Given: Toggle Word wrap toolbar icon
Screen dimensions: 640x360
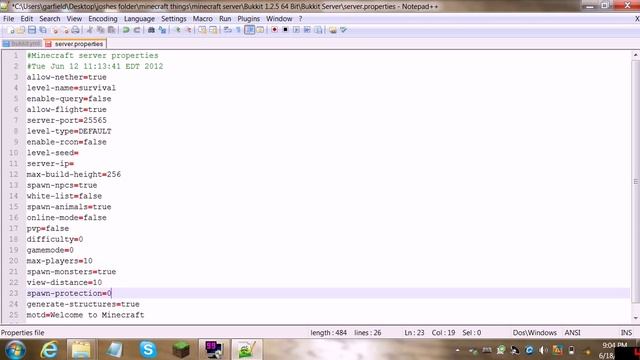Looking at the screenshot, I should 228,30.
